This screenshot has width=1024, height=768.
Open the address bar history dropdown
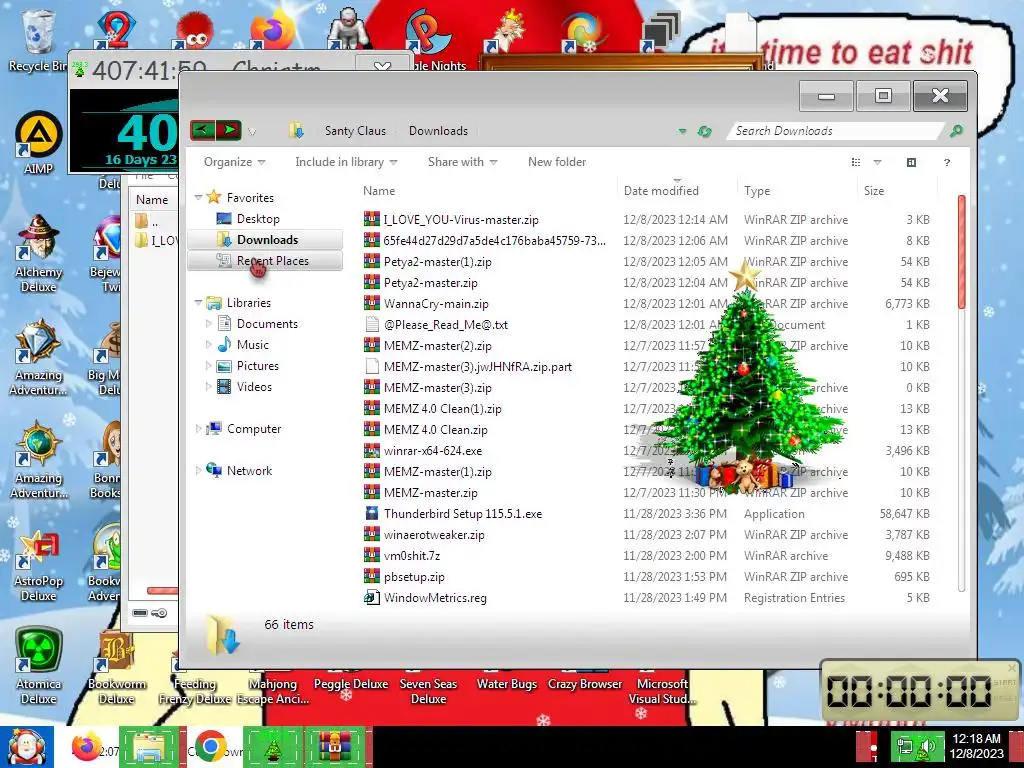682,131
